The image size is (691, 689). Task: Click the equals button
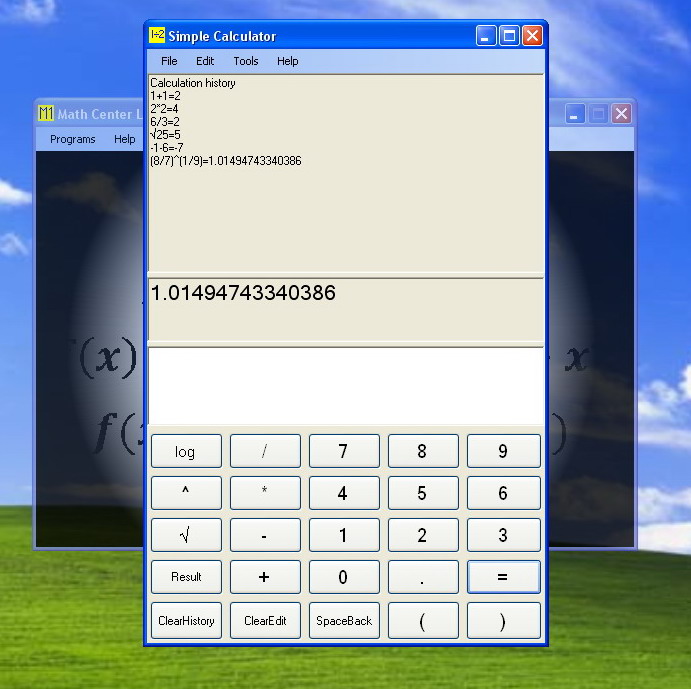(x=504, y=577)
